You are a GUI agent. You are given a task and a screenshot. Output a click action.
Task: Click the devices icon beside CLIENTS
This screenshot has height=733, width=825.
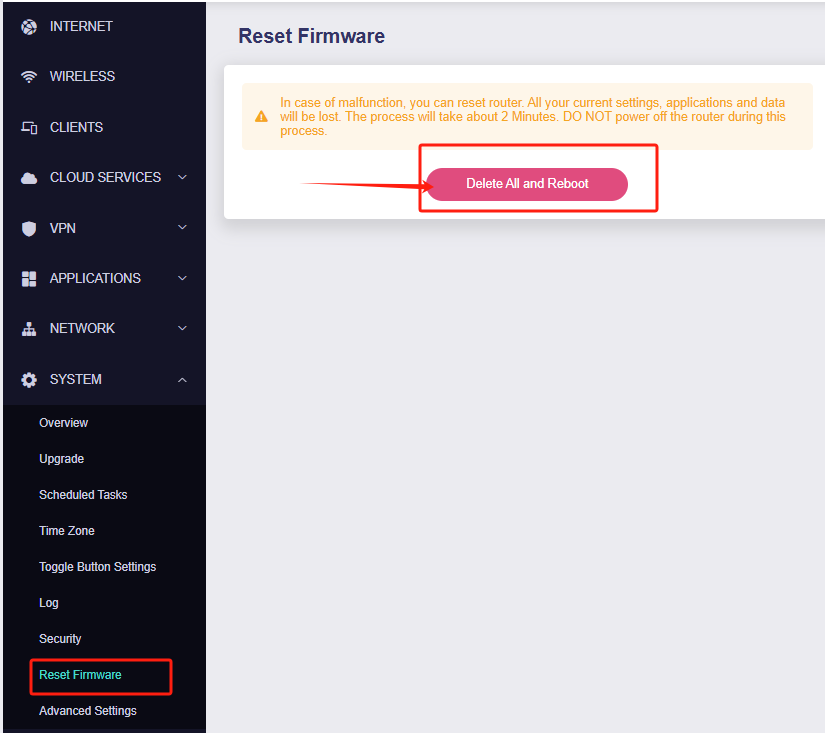29,128
